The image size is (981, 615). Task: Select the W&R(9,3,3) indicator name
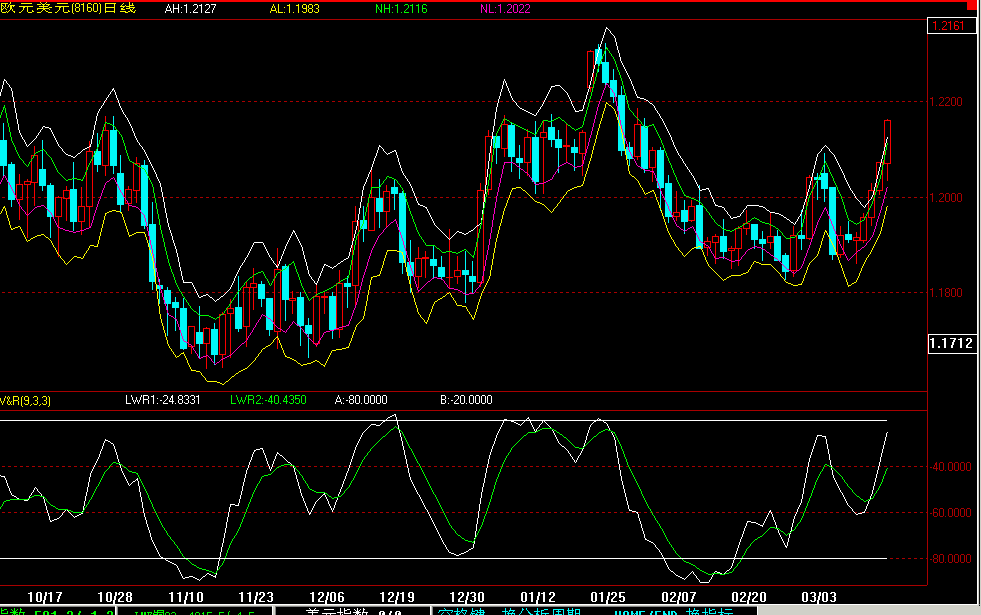[x=25, y=400]
